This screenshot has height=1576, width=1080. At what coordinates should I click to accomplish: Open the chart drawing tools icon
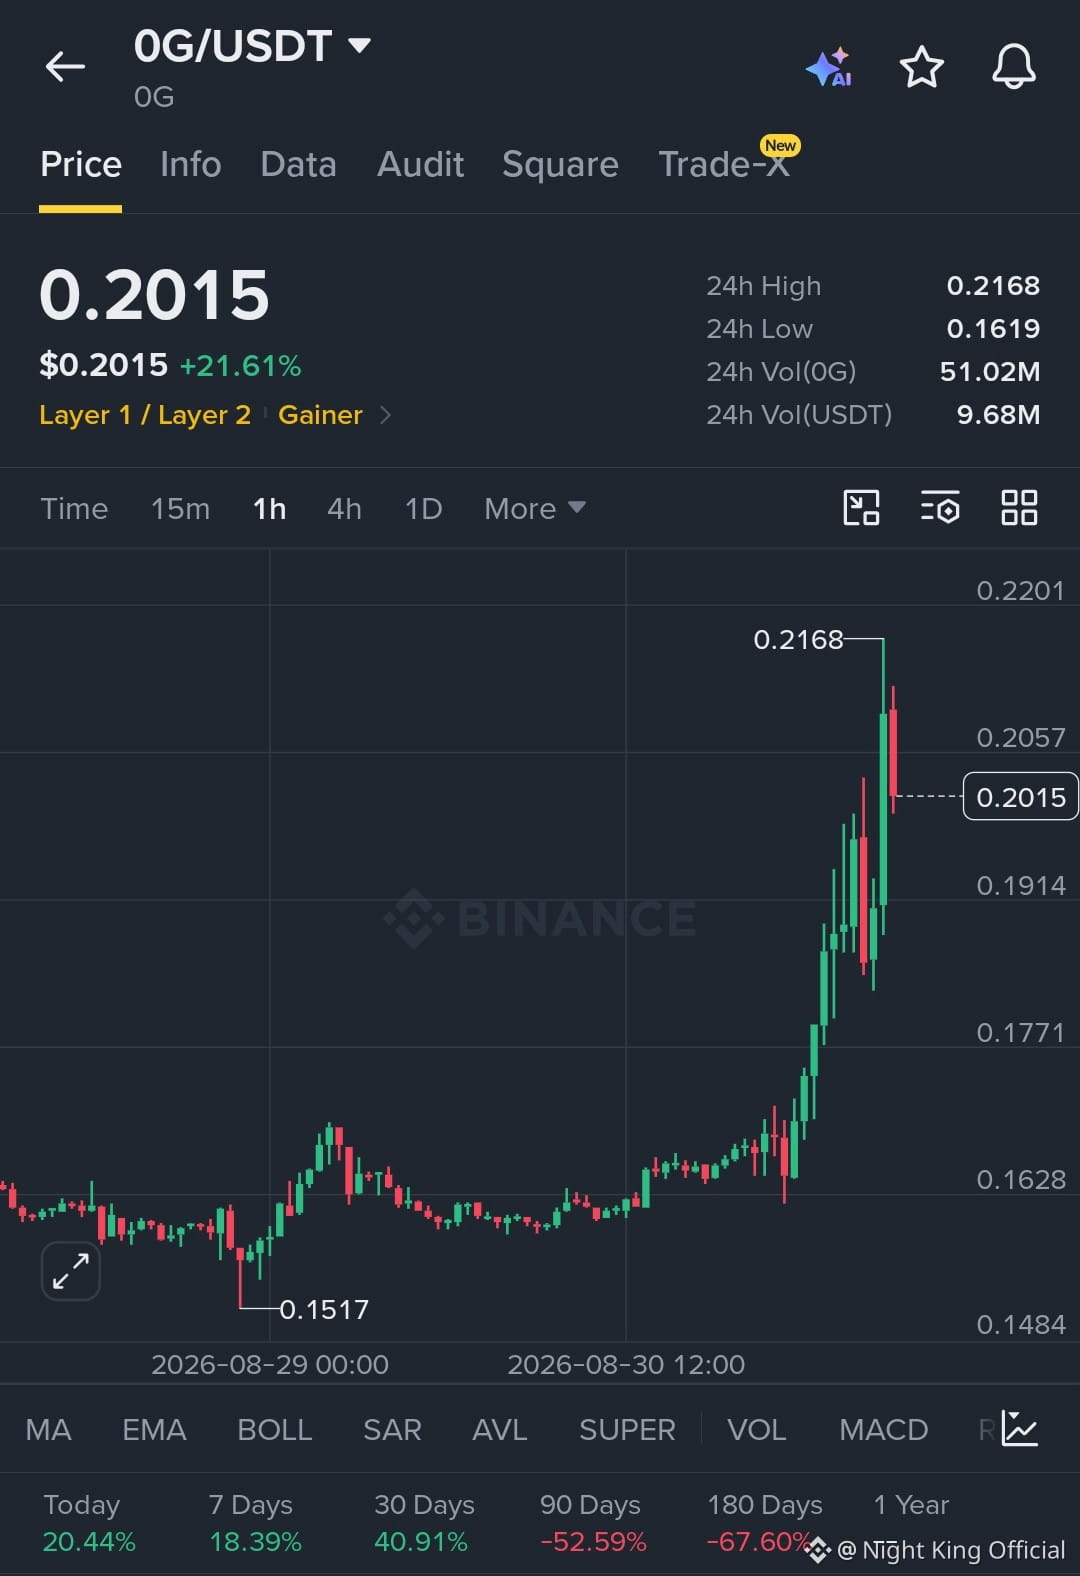coord(861,508)
